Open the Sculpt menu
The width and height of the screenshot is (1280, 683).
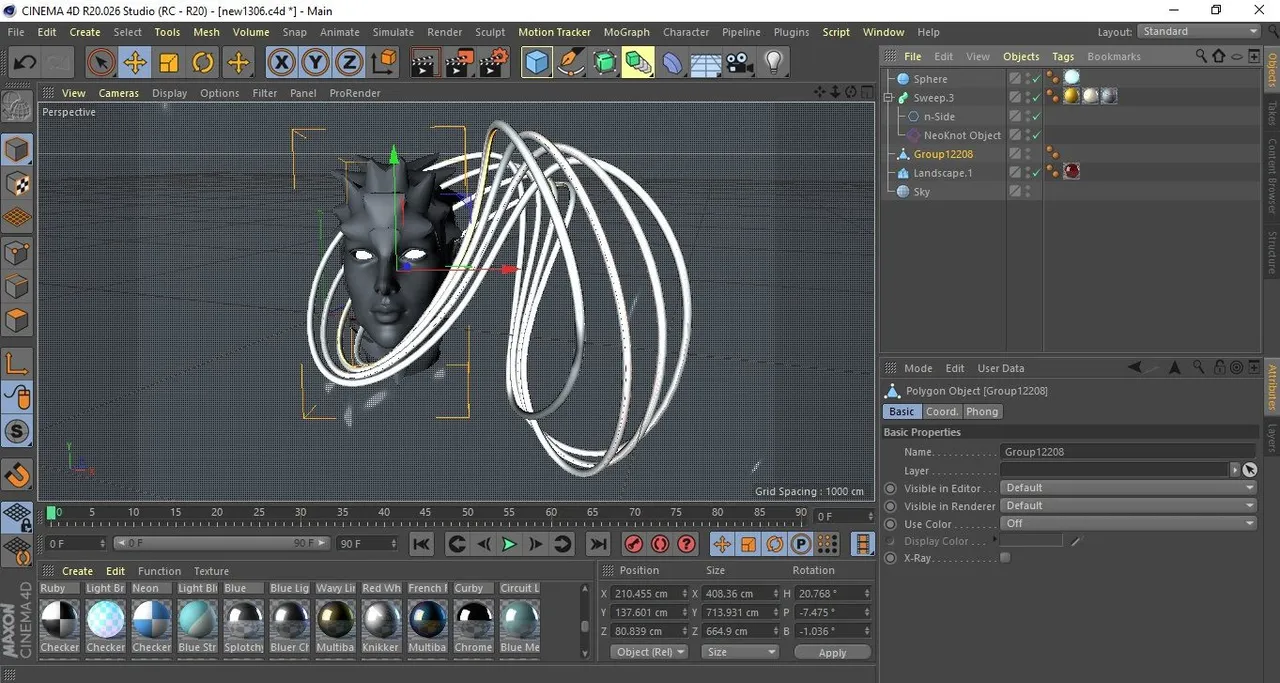click(490, 32)
